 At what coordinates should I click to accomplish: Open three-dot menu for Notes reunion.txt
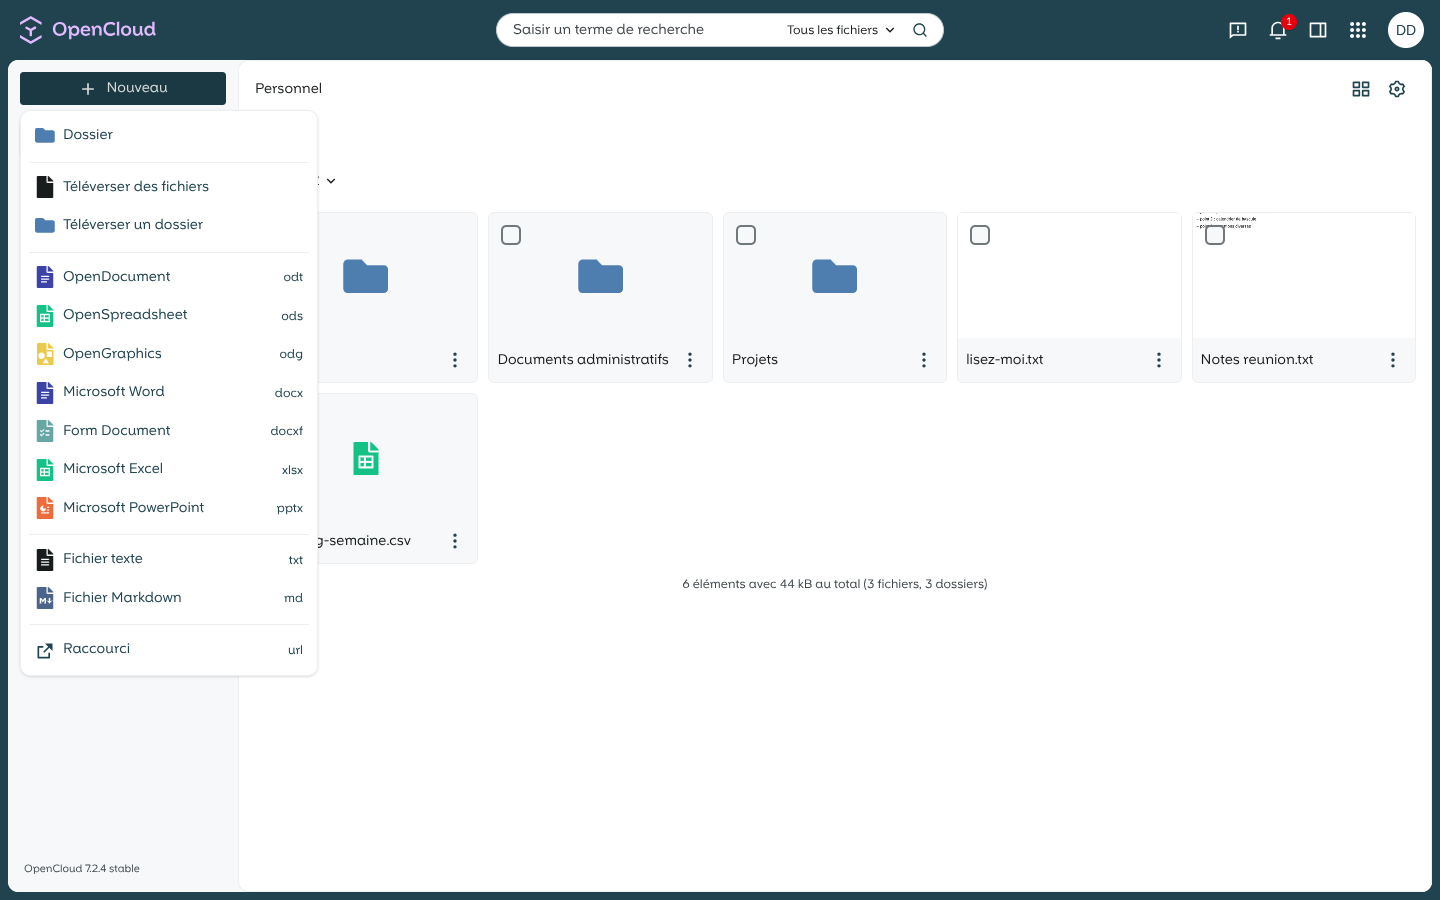tap(1393, 360)
